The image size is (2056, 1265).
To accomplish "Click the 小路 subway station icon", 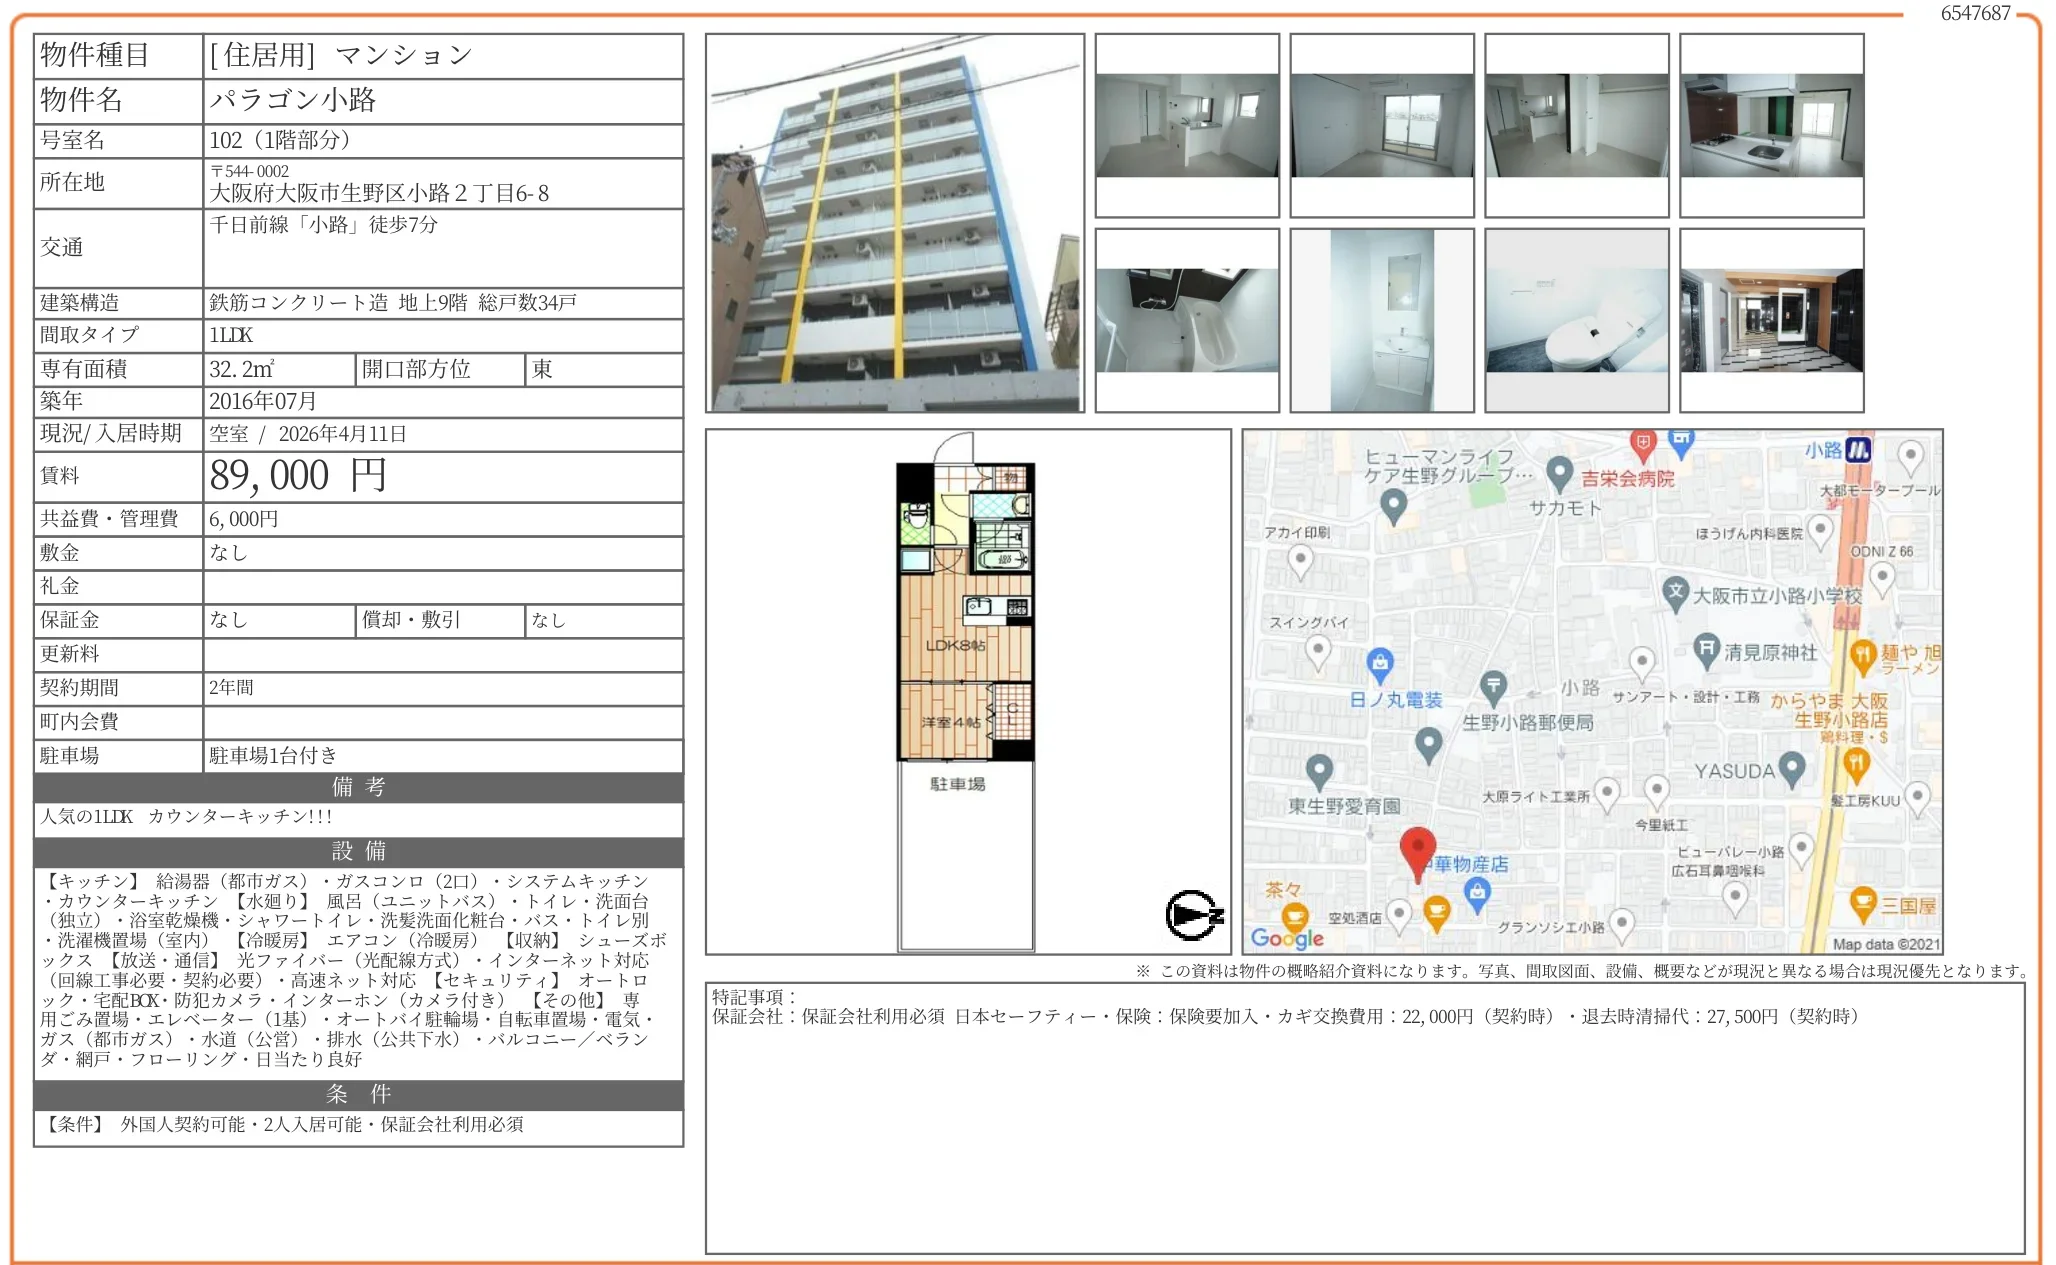I will [x=1858, y=450].
